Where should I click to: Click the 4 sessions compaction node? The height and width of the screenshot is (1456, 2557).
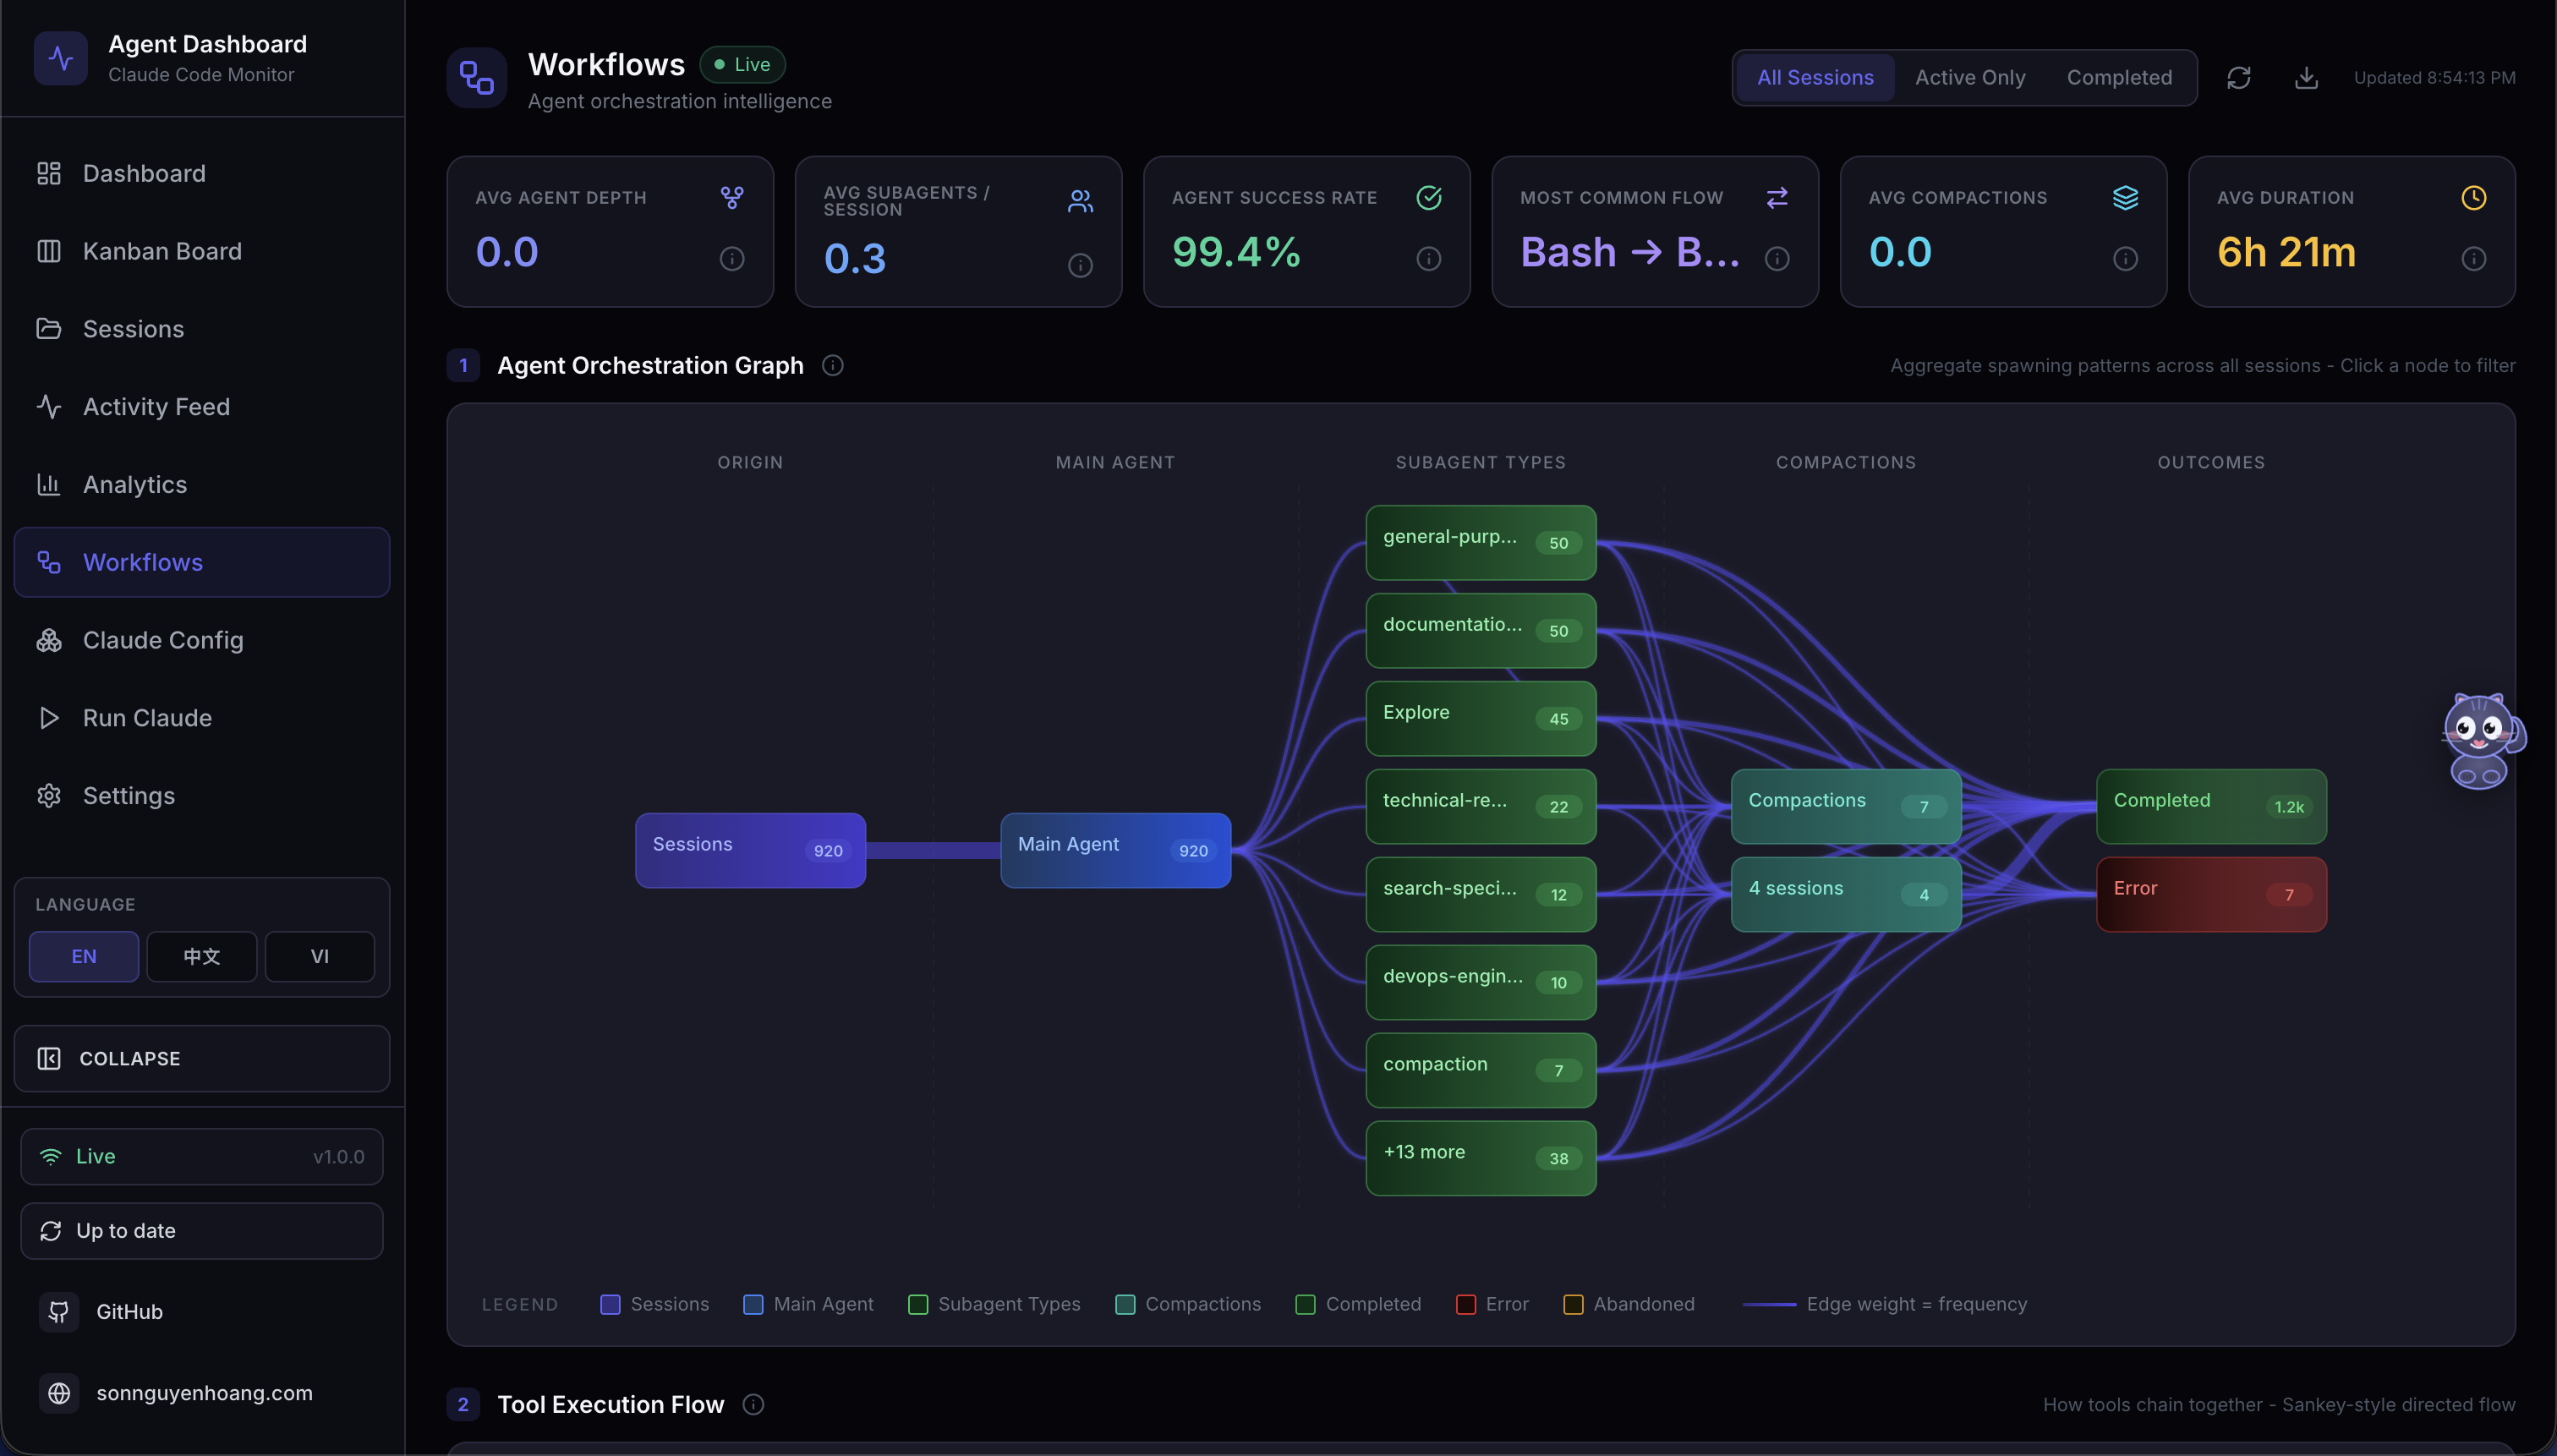pyautogui.click(x=1846, y=895)
